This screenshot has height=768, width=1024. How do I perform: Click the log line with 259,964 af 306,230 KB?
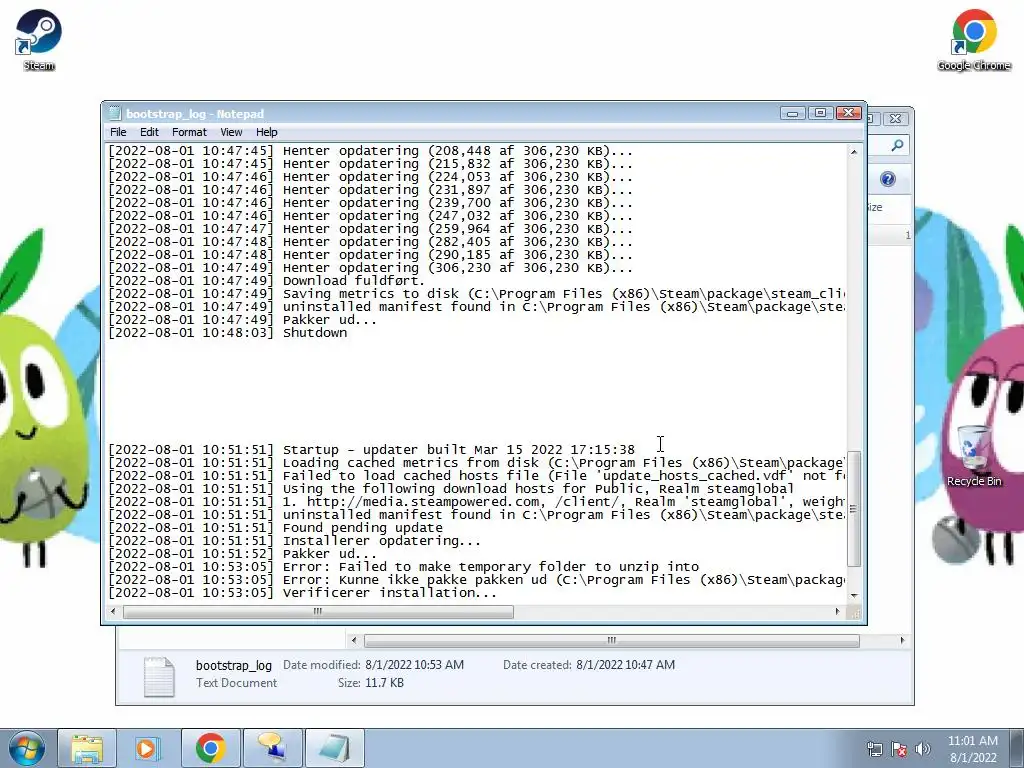[x=371, y=229]
